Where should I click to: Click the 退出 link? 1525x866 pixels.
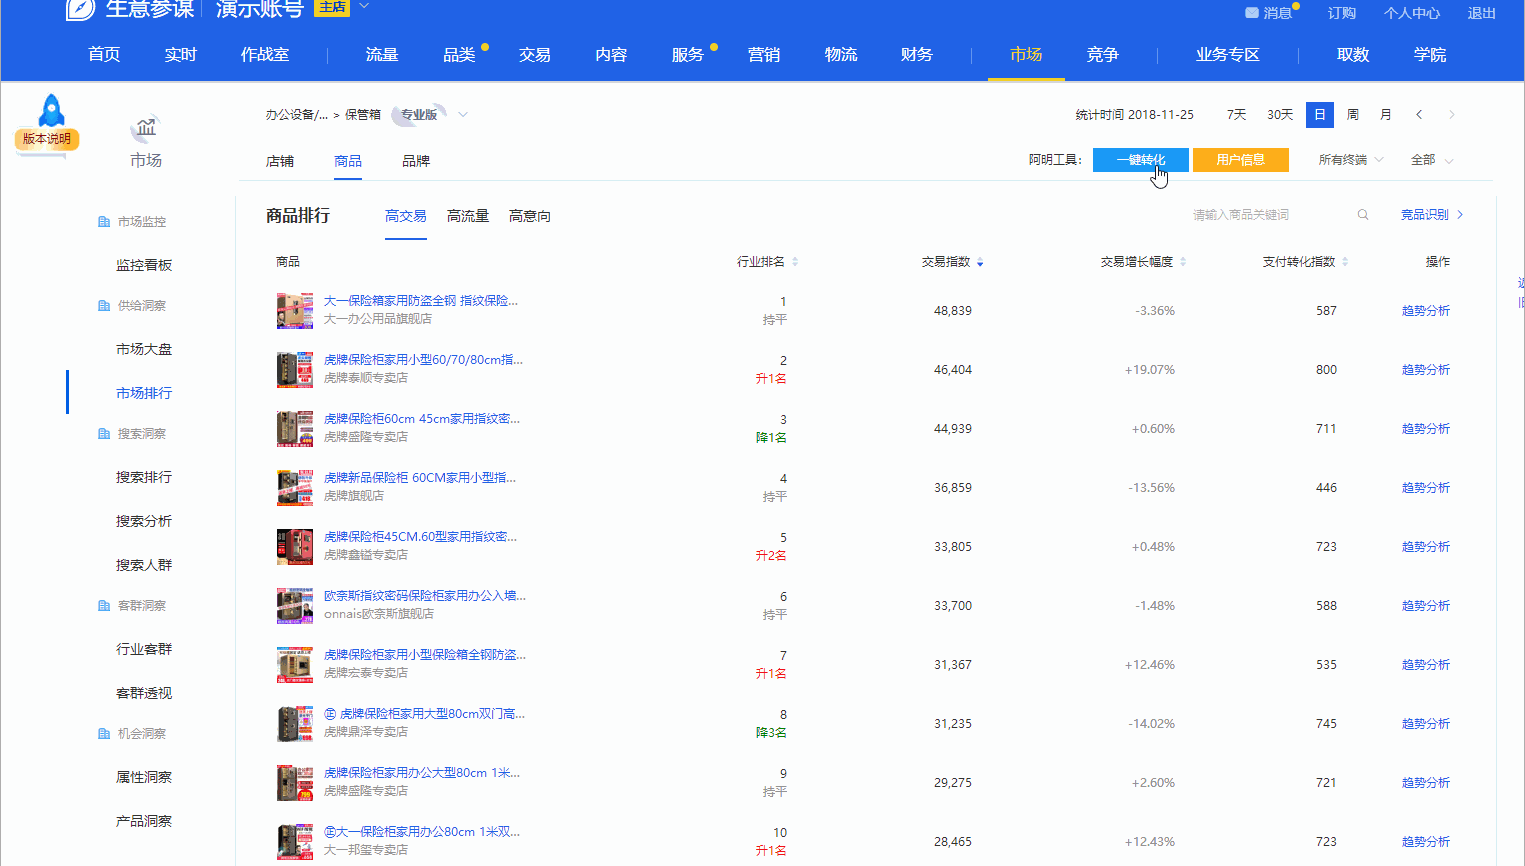[x=1482, y=13]
